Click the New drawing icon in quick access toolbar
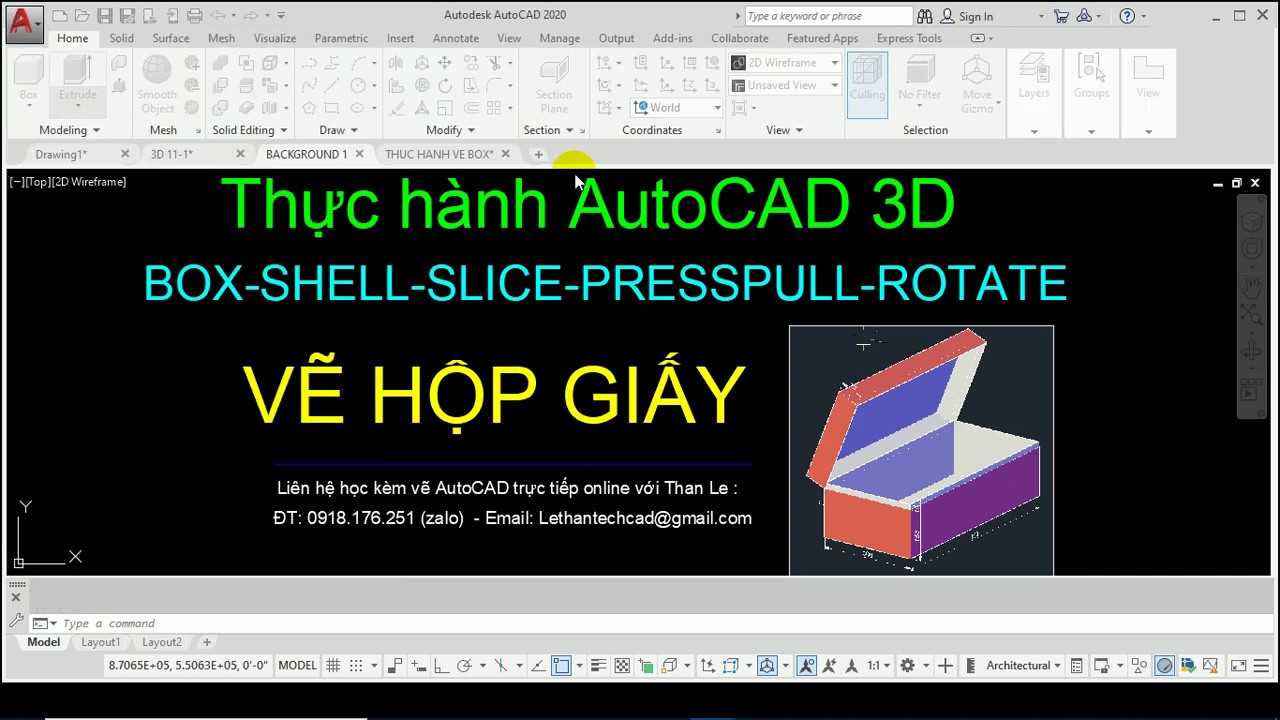Viewport: 1280px width, 720px height. (60, 15)
